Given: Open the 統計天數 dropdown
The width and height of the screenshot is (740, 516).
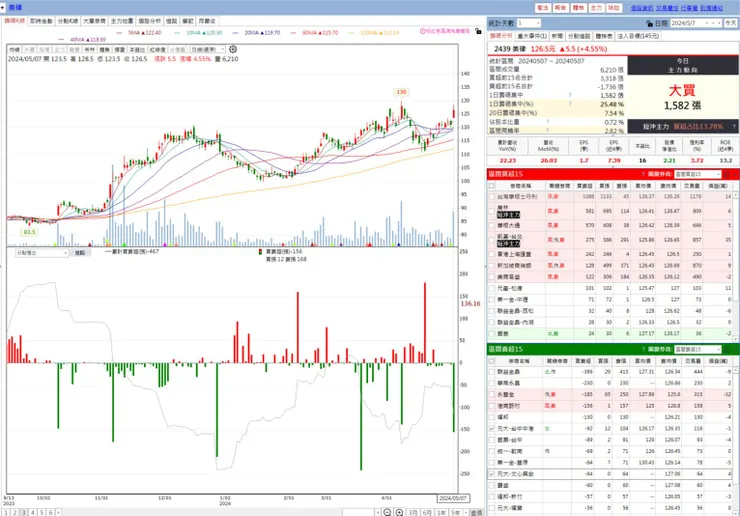Looking at the screenshot, I should [x=529, y=23].
